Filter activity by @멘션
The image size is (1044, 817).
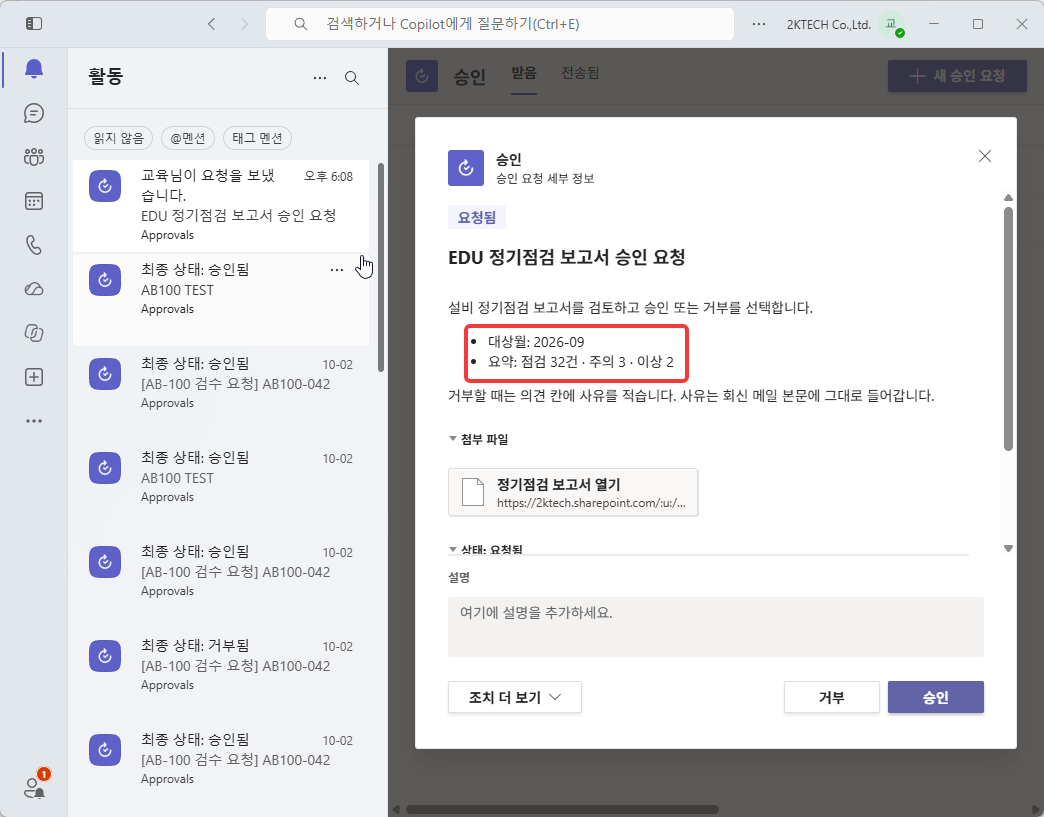188,138
